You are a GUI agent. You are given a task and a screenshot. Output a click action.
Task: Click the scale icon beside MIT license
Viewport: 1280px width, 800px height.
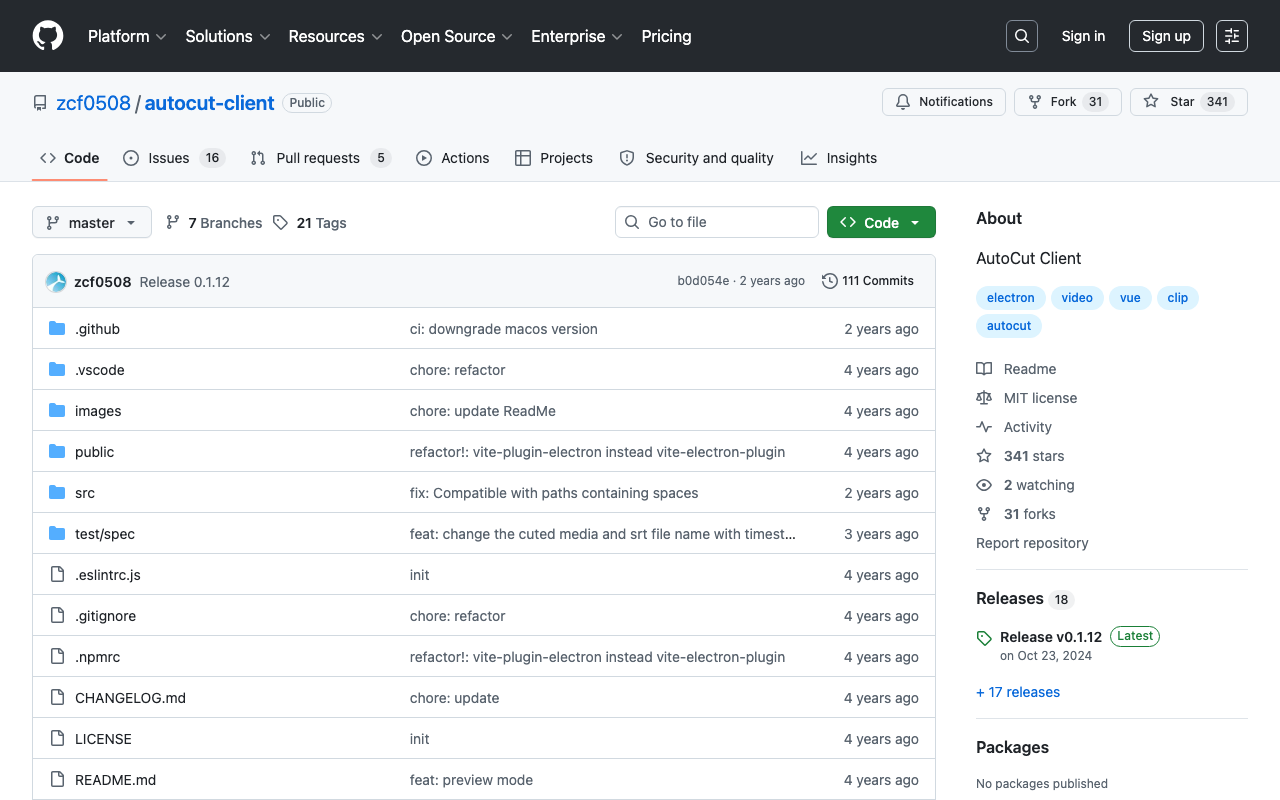[984, 398]
